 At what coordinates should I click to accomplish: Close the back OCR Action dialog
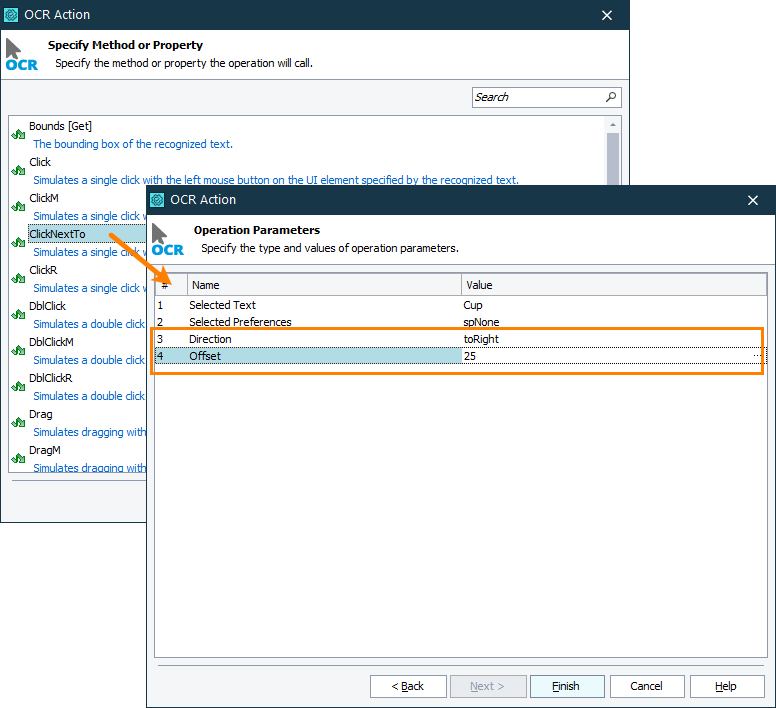607,15
